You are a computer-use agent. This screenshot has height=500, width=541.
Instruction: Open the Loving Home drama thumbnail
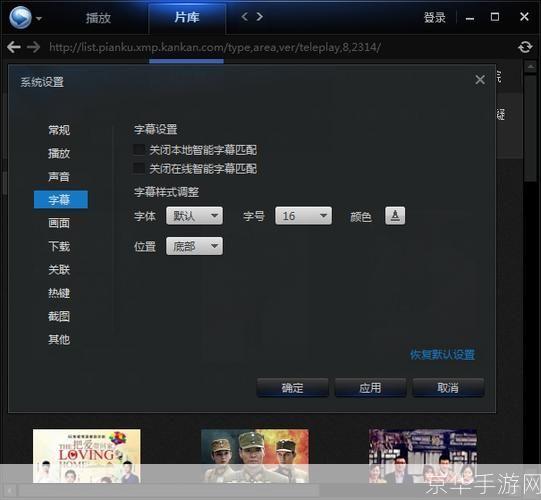pos(87,455)
